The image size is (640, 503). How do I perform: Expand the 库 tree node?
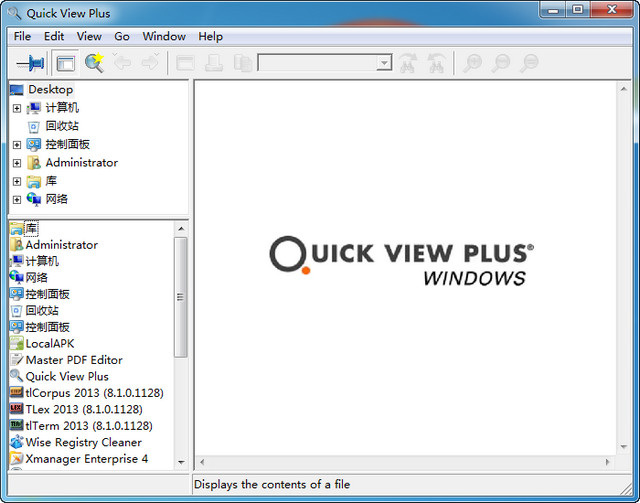click(x=17, y=181)
